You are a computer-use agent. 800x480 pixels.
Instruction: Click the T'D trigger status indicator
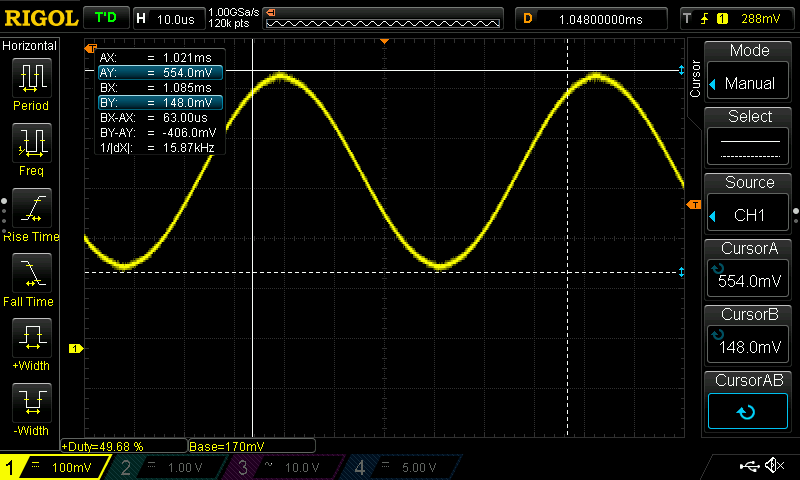tap(106, 18)
